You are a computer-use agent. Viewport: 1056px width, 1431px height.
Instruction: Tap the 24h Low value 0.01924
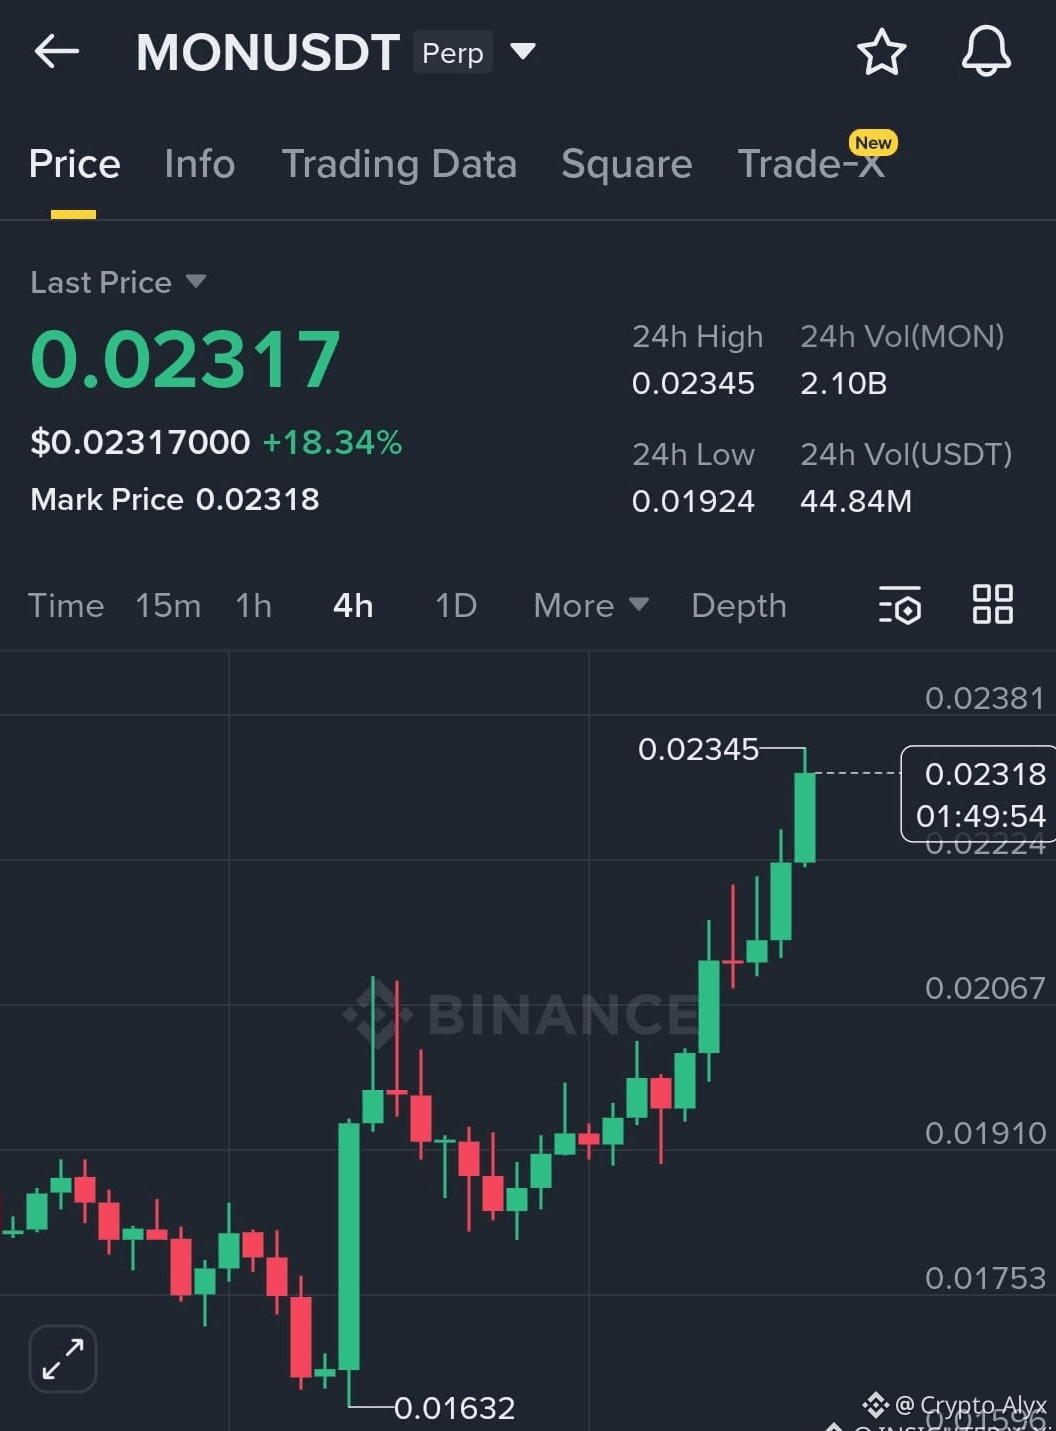pyautogui.click(x=693, y=501)
